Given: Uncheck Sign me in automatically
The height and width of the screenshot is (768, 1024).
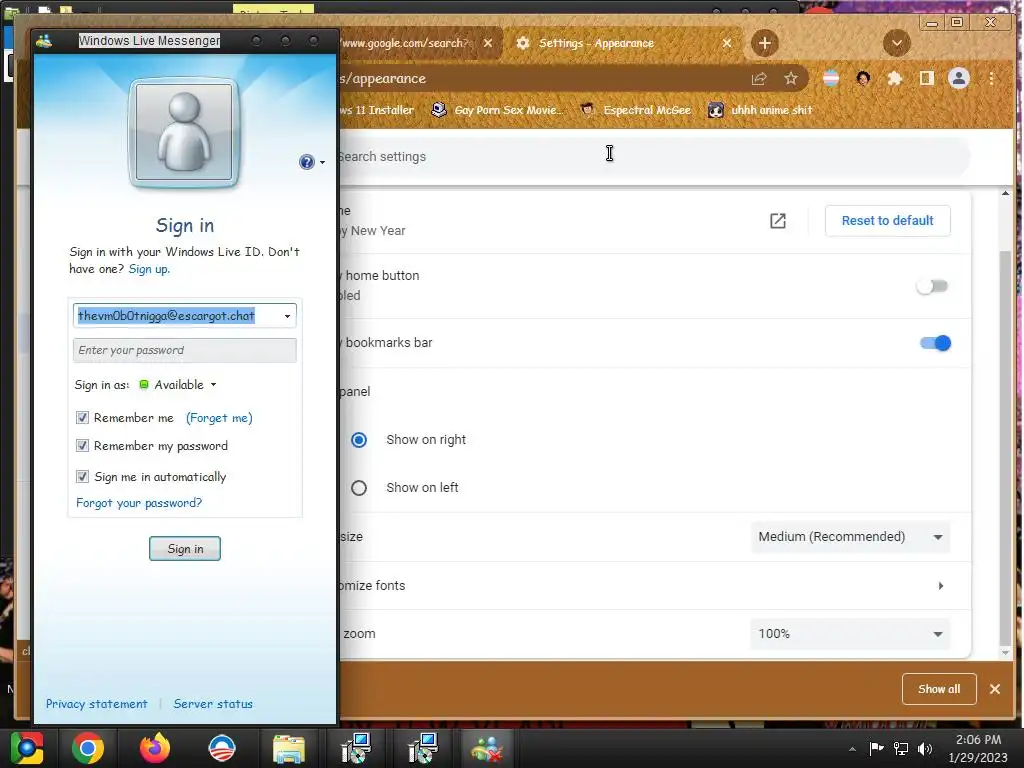Looking at the screenshot, I should [82, 477].
